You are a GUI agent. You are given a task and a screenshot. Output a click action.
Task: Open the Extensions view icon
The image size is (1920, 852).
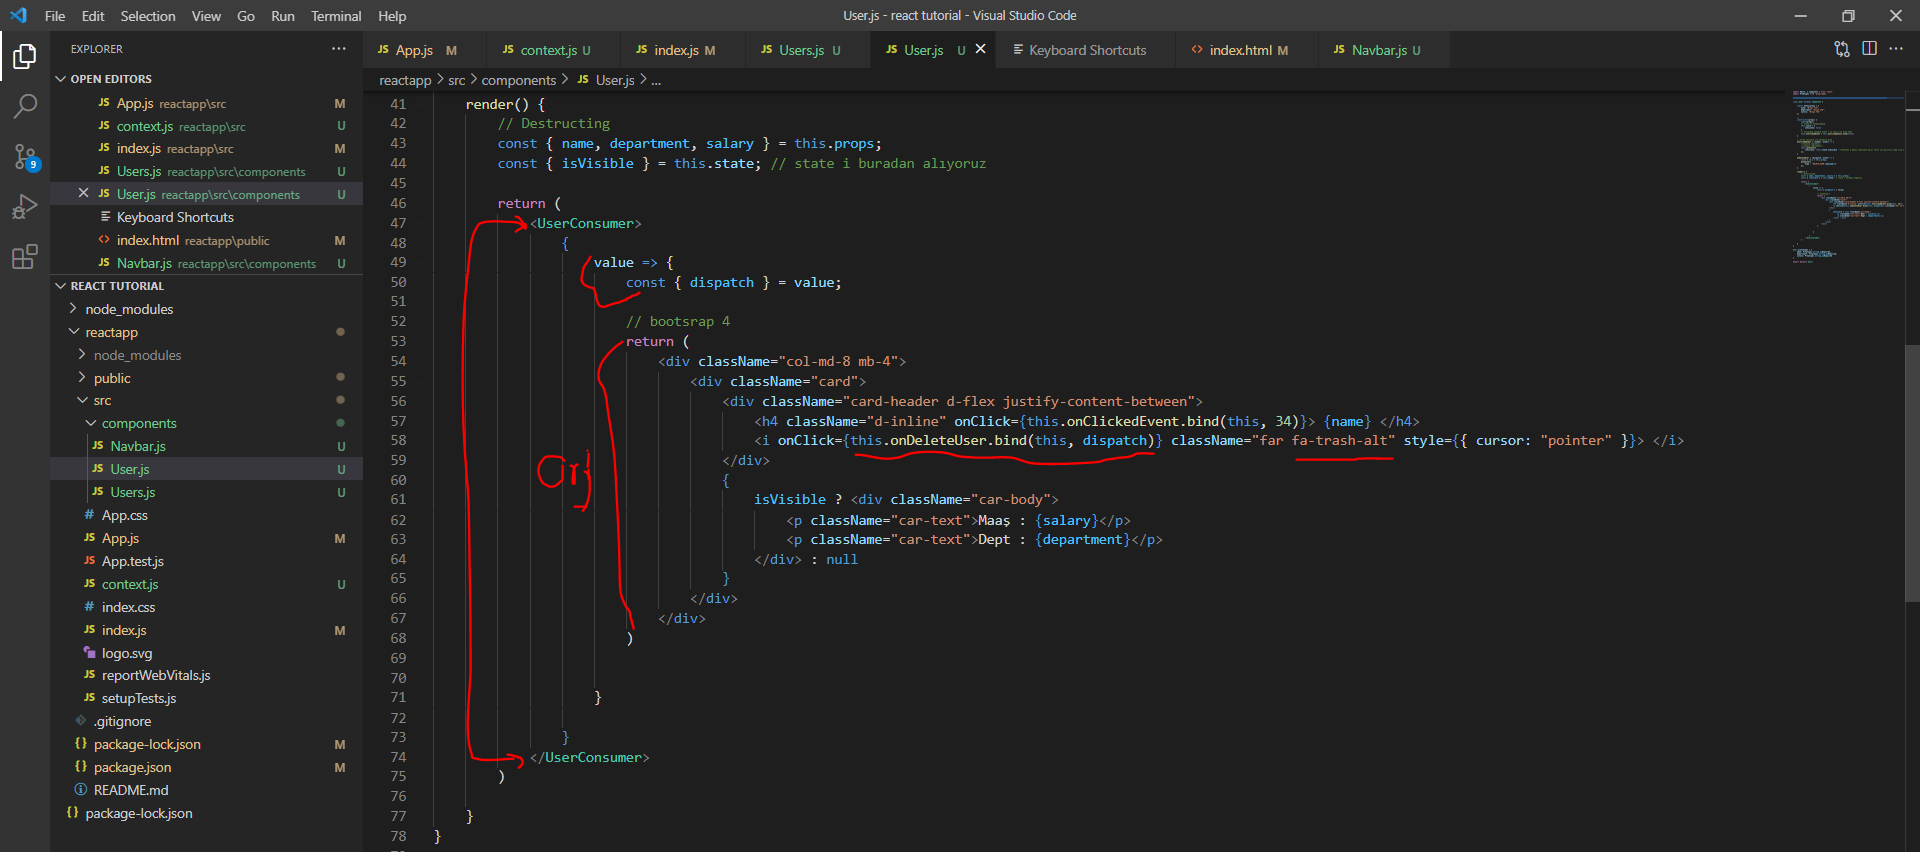point(25,257)
